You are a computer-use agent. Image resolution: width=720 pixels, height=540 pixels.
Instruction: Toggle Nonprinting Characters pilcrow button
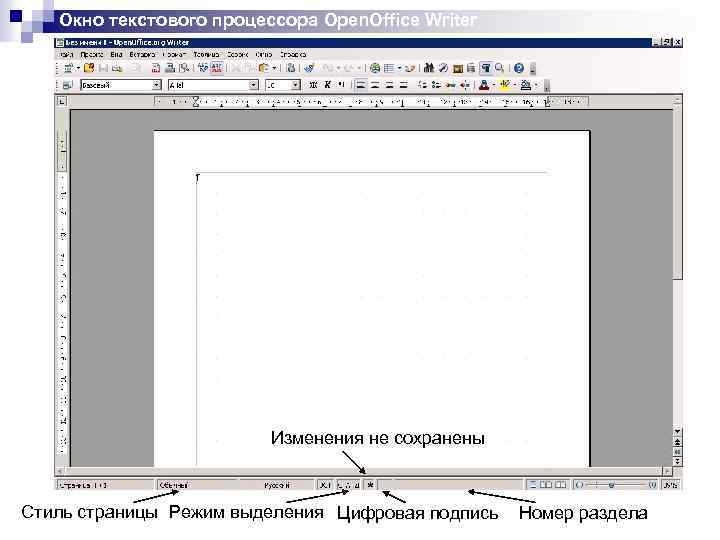click(x=485, y=69)
